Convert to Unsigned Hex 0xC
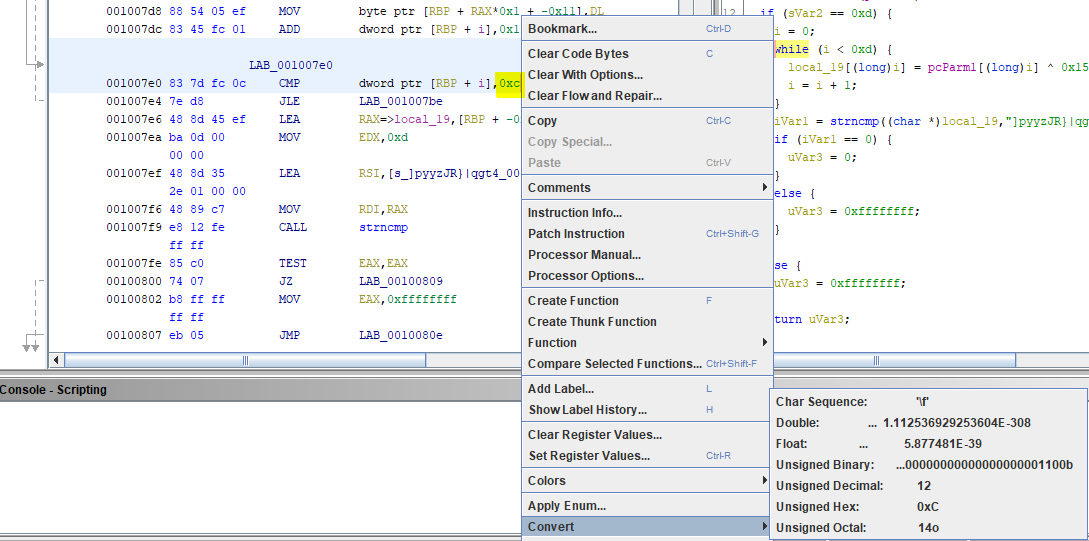1089x541 pixels. [x=929, y=506]
